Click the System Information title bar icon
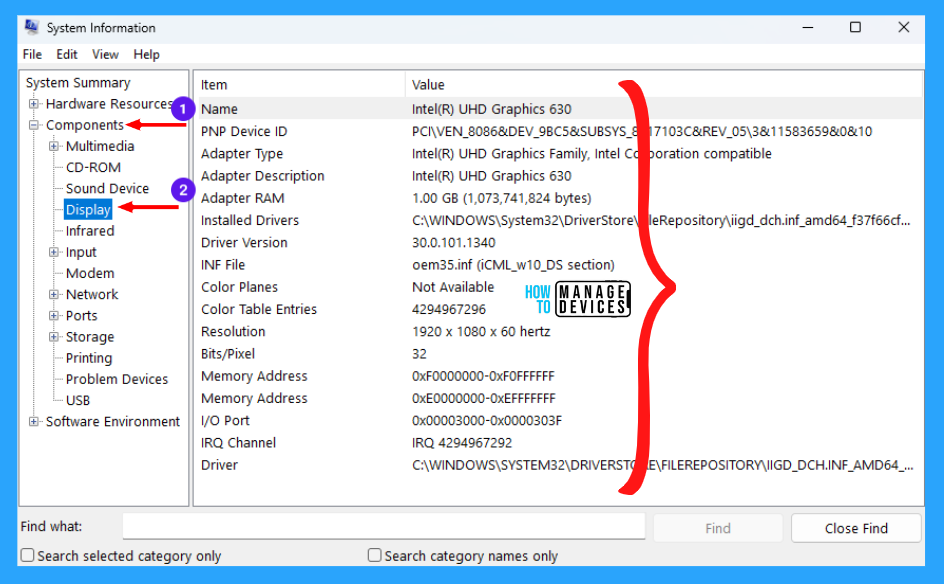Viewport: 944px width, 584px height. click(x=31, y=27)
